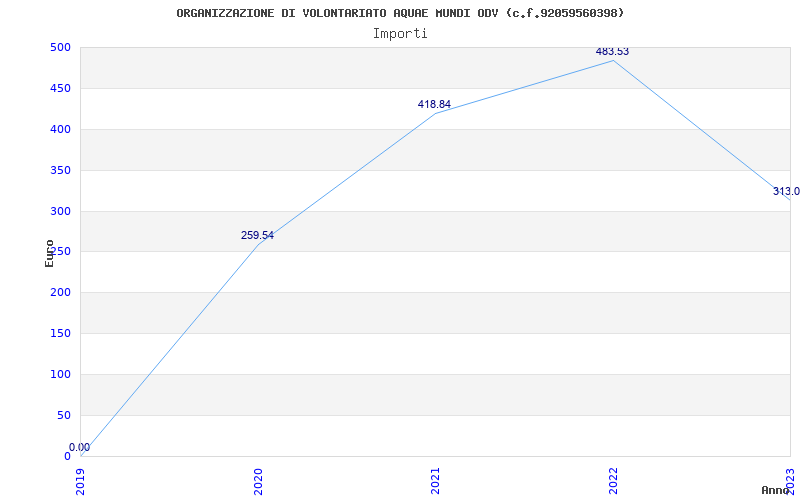Click the chart title ORGANIZZAZIONE DI VOLONTARIATO AQUAE MUNDI ODV
Screen dimensions: 800x500
click(x=400, y=13)
